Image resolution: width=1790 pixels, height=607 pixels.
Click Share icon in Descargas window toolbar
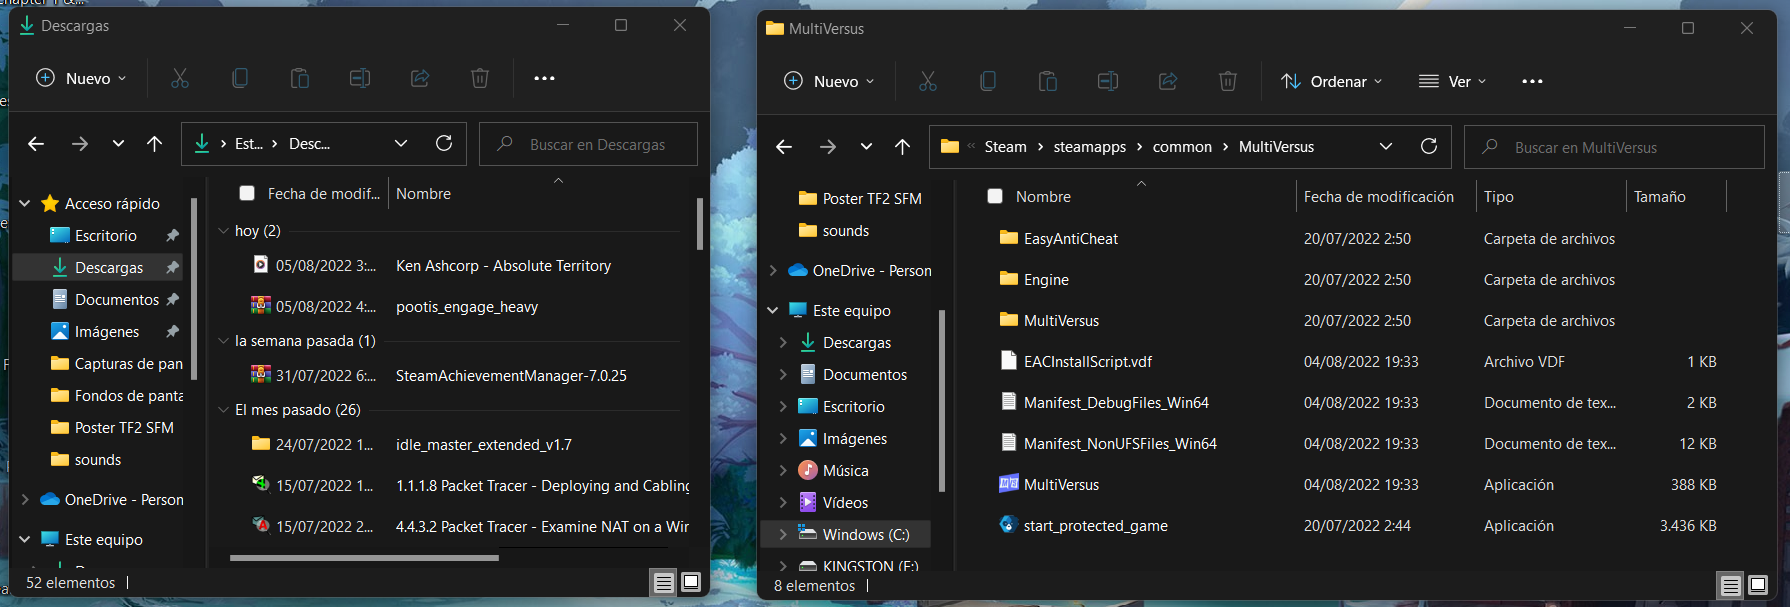click(420, 78)
